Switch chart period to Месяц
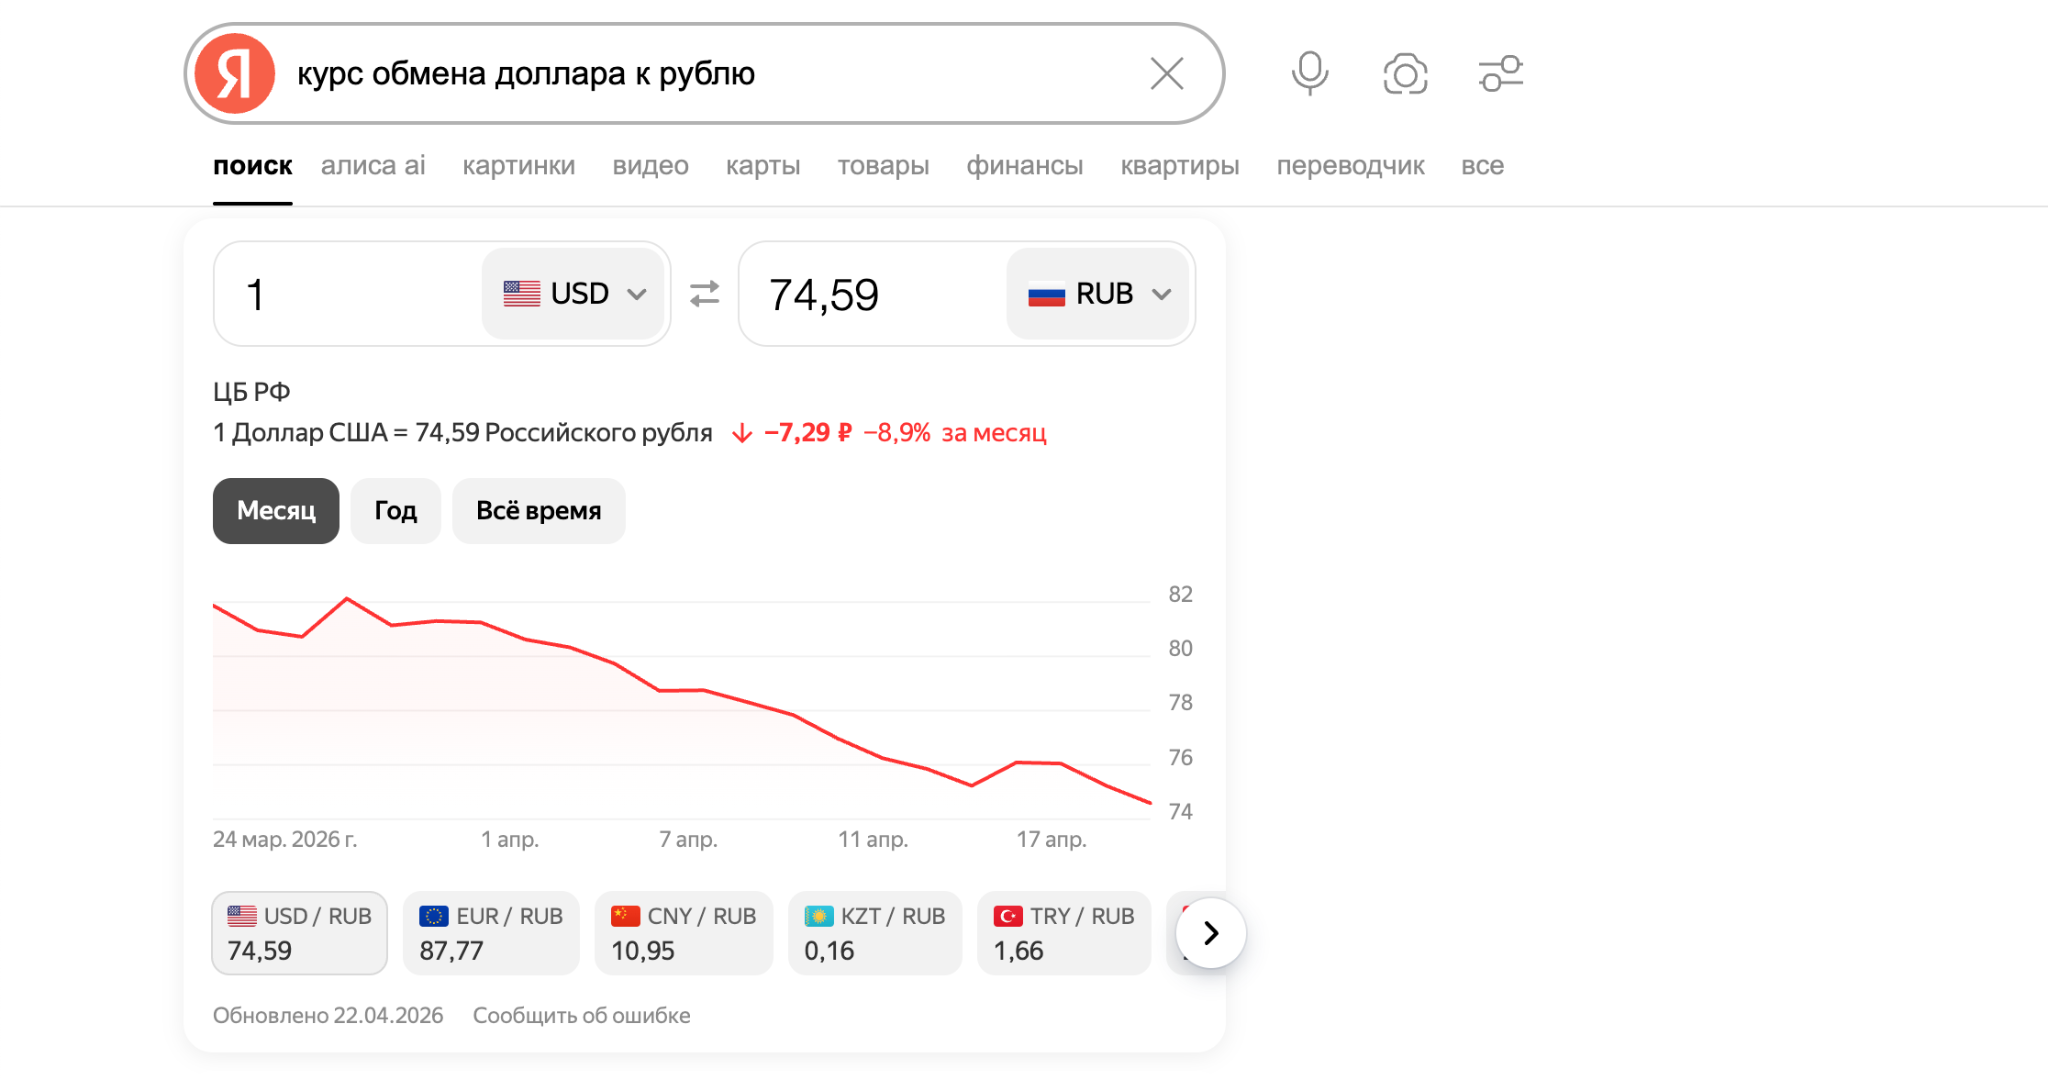The image size is (2048, 1081). pyautogui.click(x=276, y=511)
